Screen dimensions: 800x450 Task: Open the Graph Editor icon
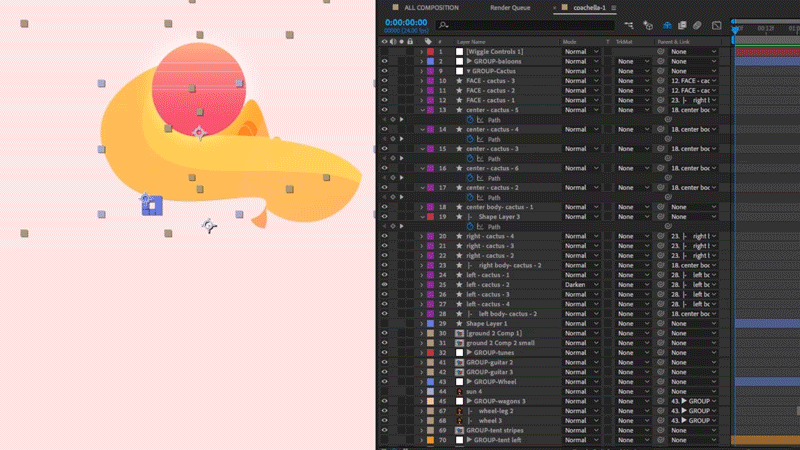pyautogui.click(x=716, y=25)
